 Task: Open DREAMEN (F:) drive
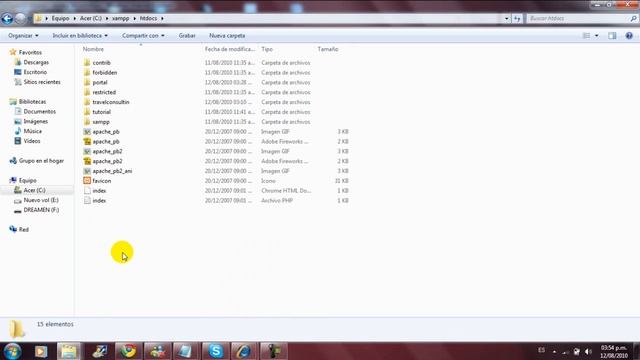coord(41,210)
